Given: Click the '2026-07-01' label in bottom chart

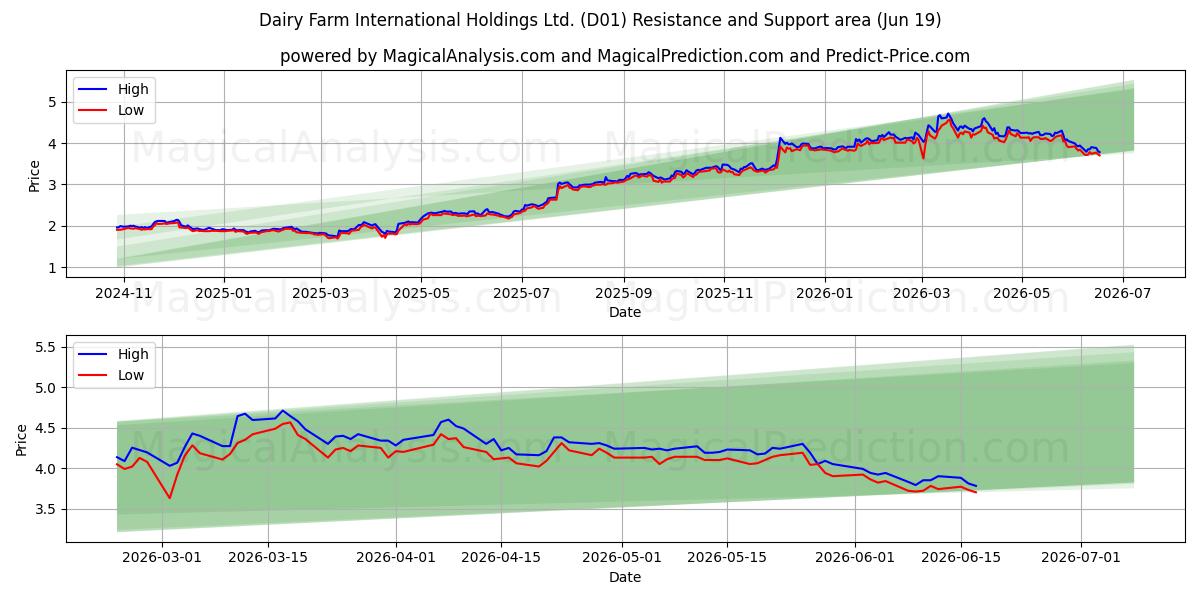Looking at the screenshot, I should coord(1081,559).
